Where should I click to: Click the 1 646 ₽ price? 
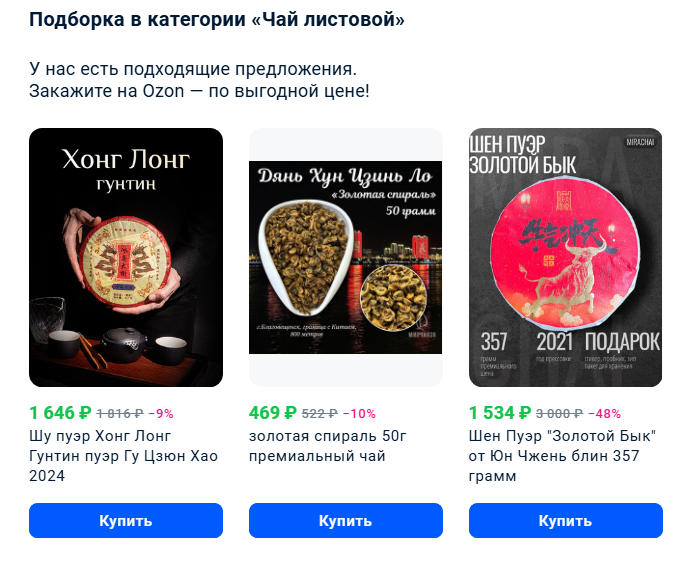point(60,413)
